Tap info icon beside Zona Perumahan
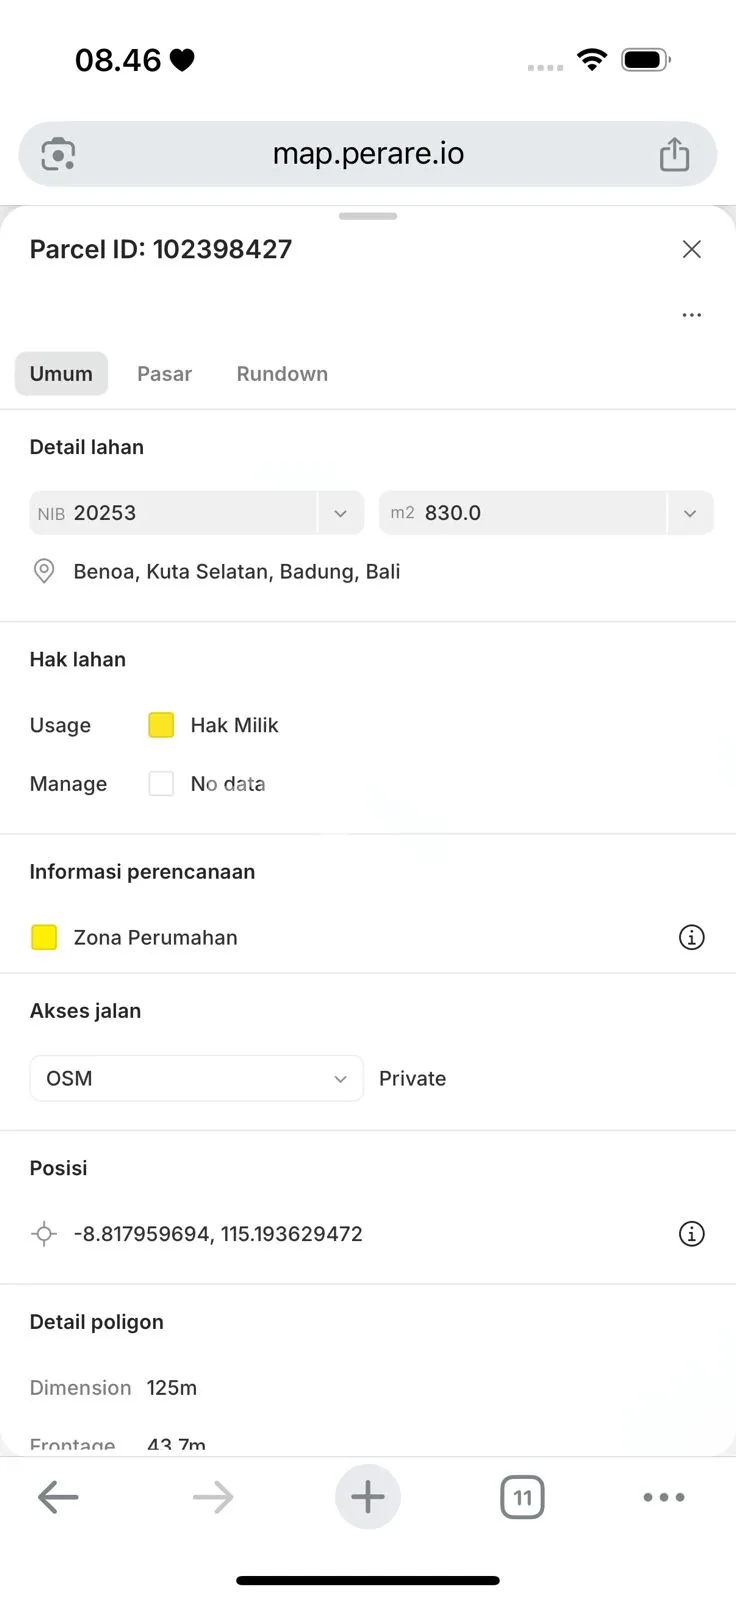Image resolution: width=736 pixels, height=1600 pixels. pos(691,937)
